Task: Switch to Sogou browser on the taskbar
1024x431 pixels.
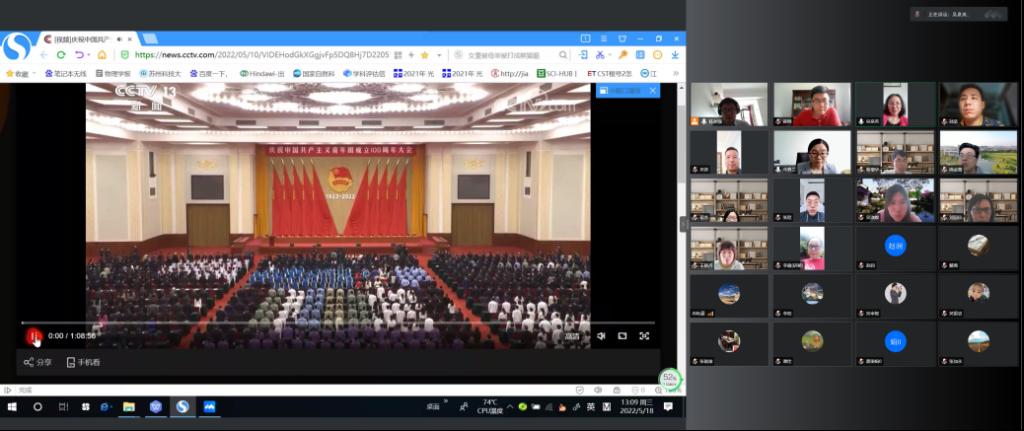Action: click(x=183, y=407)
